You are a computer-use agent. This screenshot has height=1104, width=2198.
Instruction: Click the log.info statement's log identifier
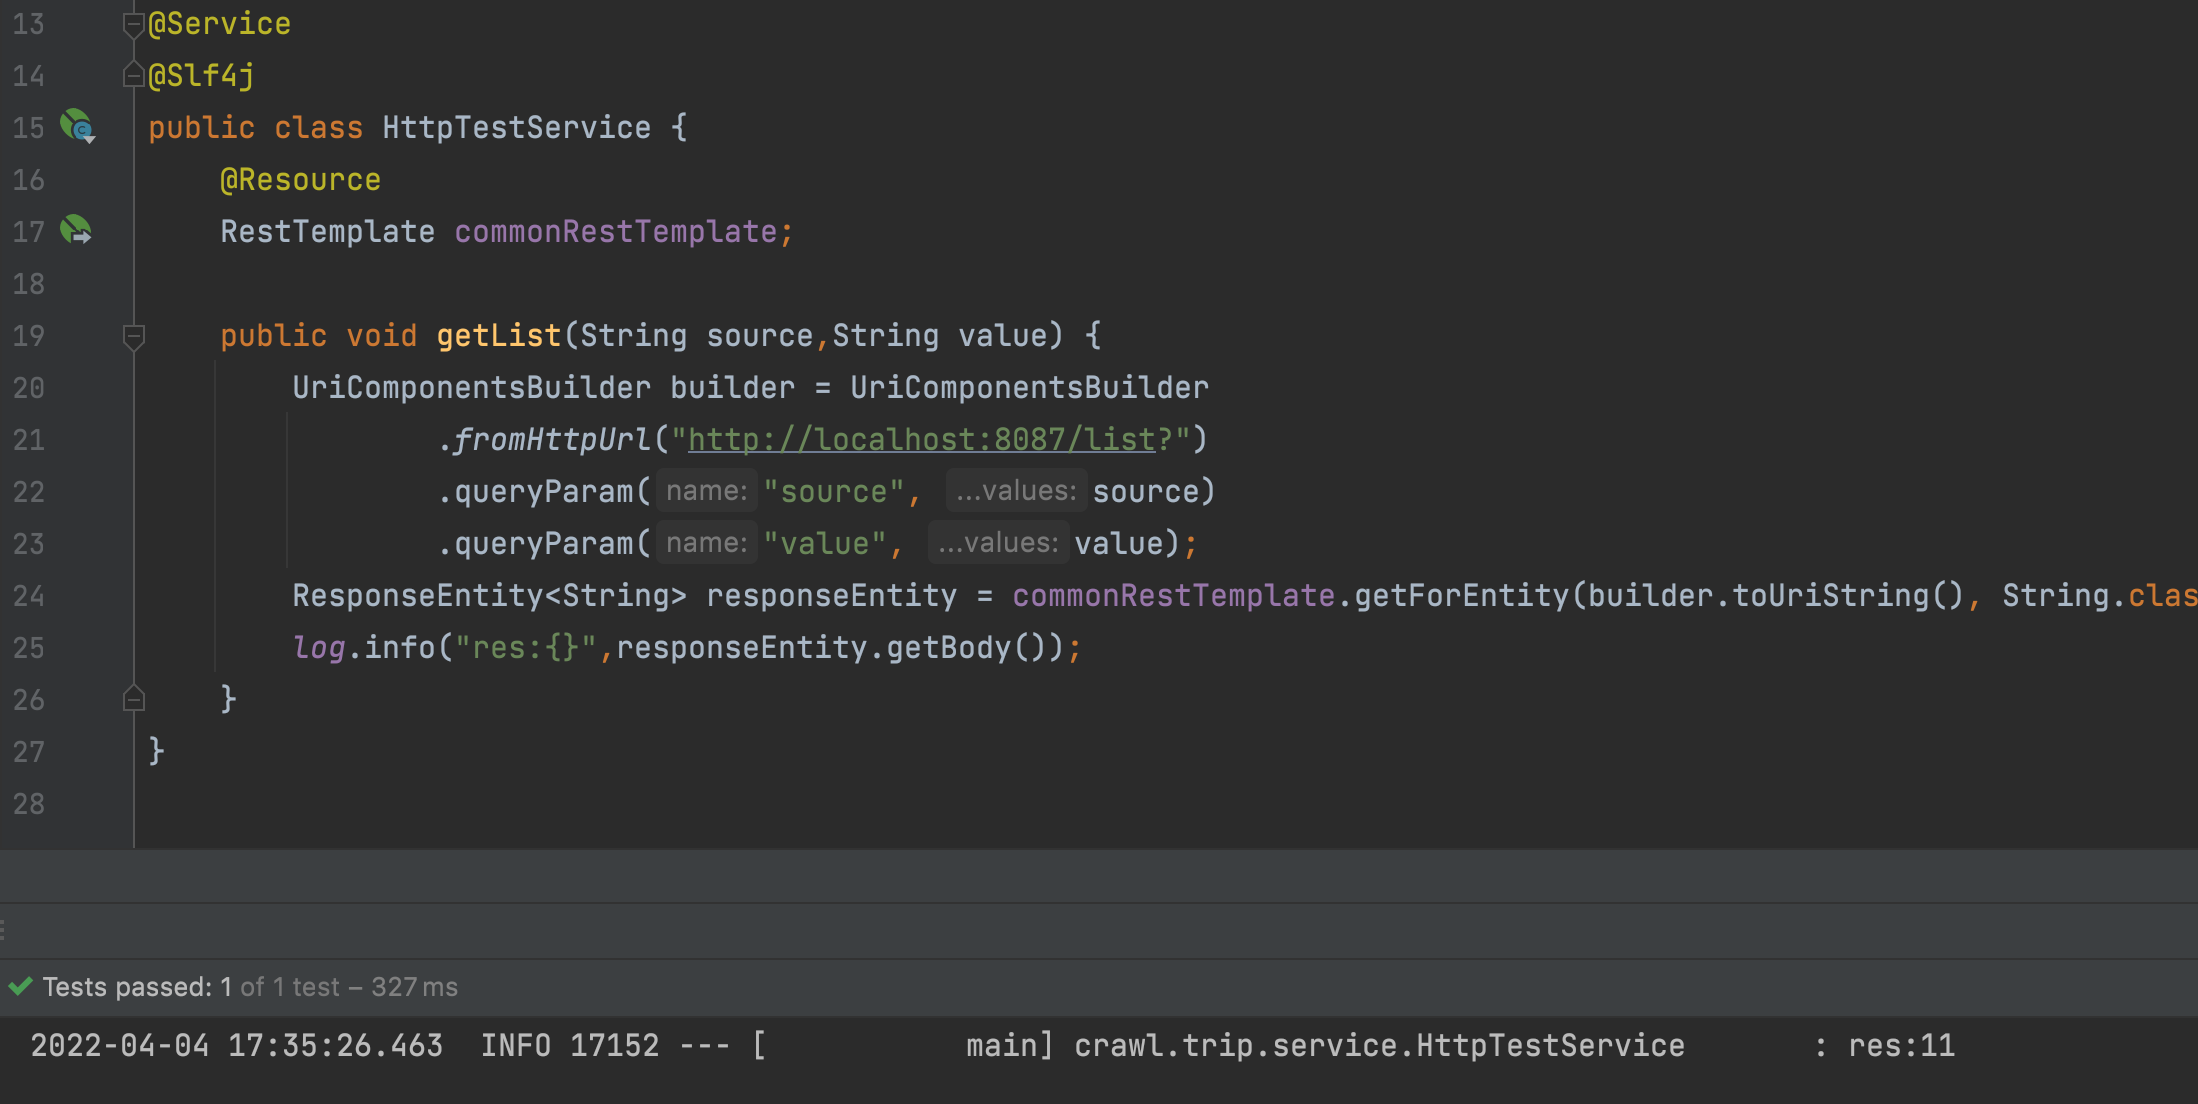coord(318,647)
